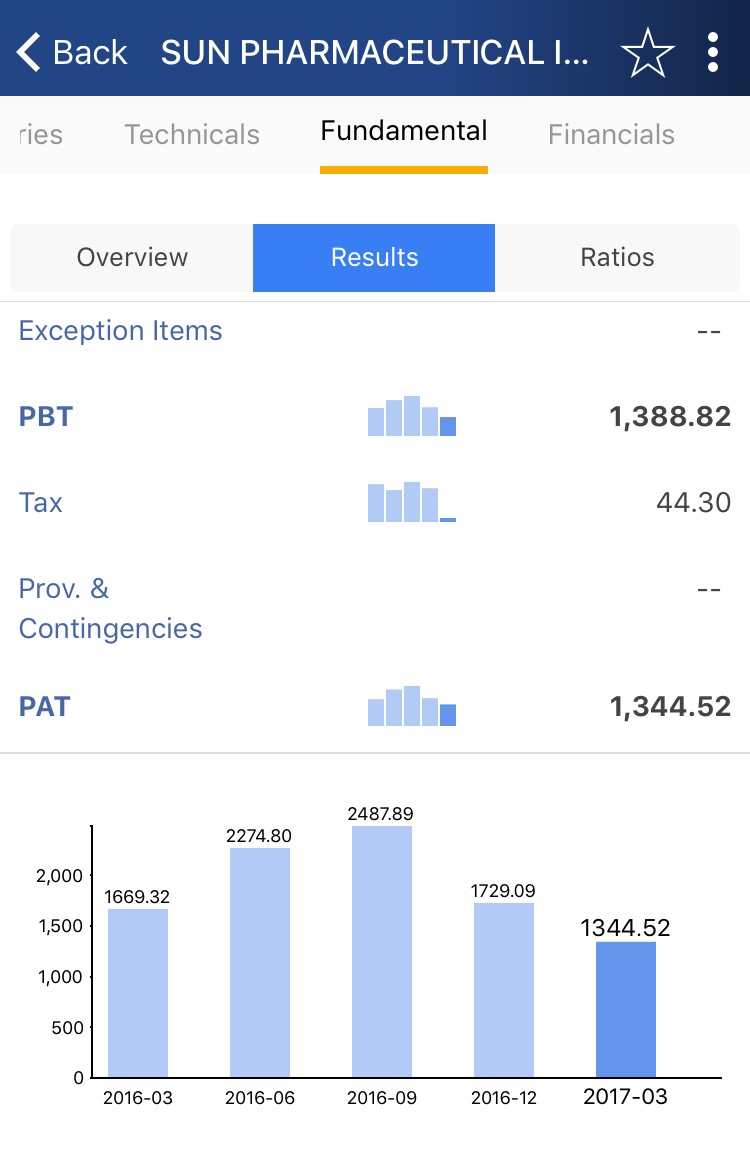Viewport: 750px width, 1160px height.
Task: Tap the 2016-03 chart bar
Action: point(138,993)
